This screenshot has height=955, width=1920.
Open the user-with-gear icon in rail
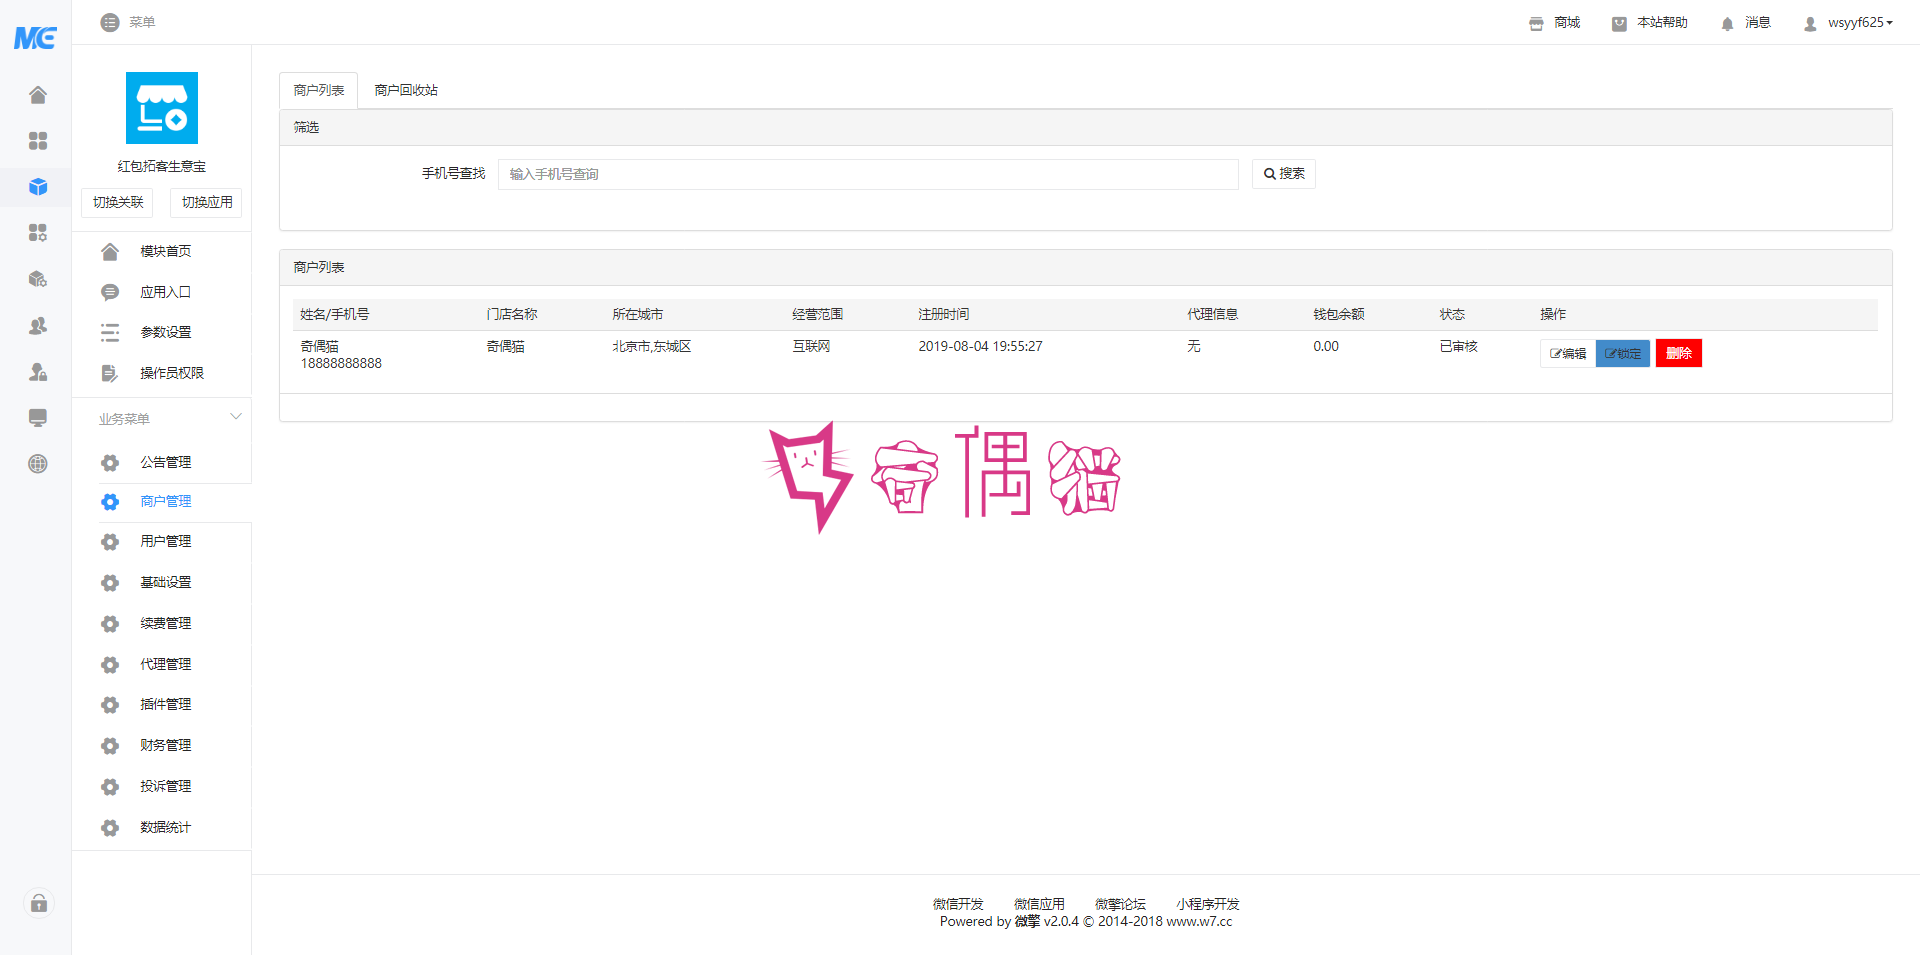pos(38,372)
